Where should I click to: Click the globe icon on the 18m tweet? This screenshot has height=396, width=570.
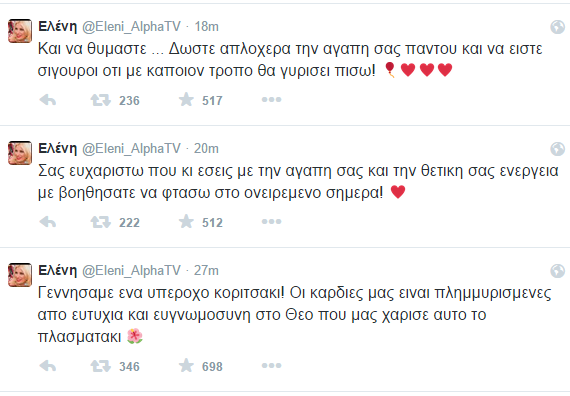[x=558, y=27]
